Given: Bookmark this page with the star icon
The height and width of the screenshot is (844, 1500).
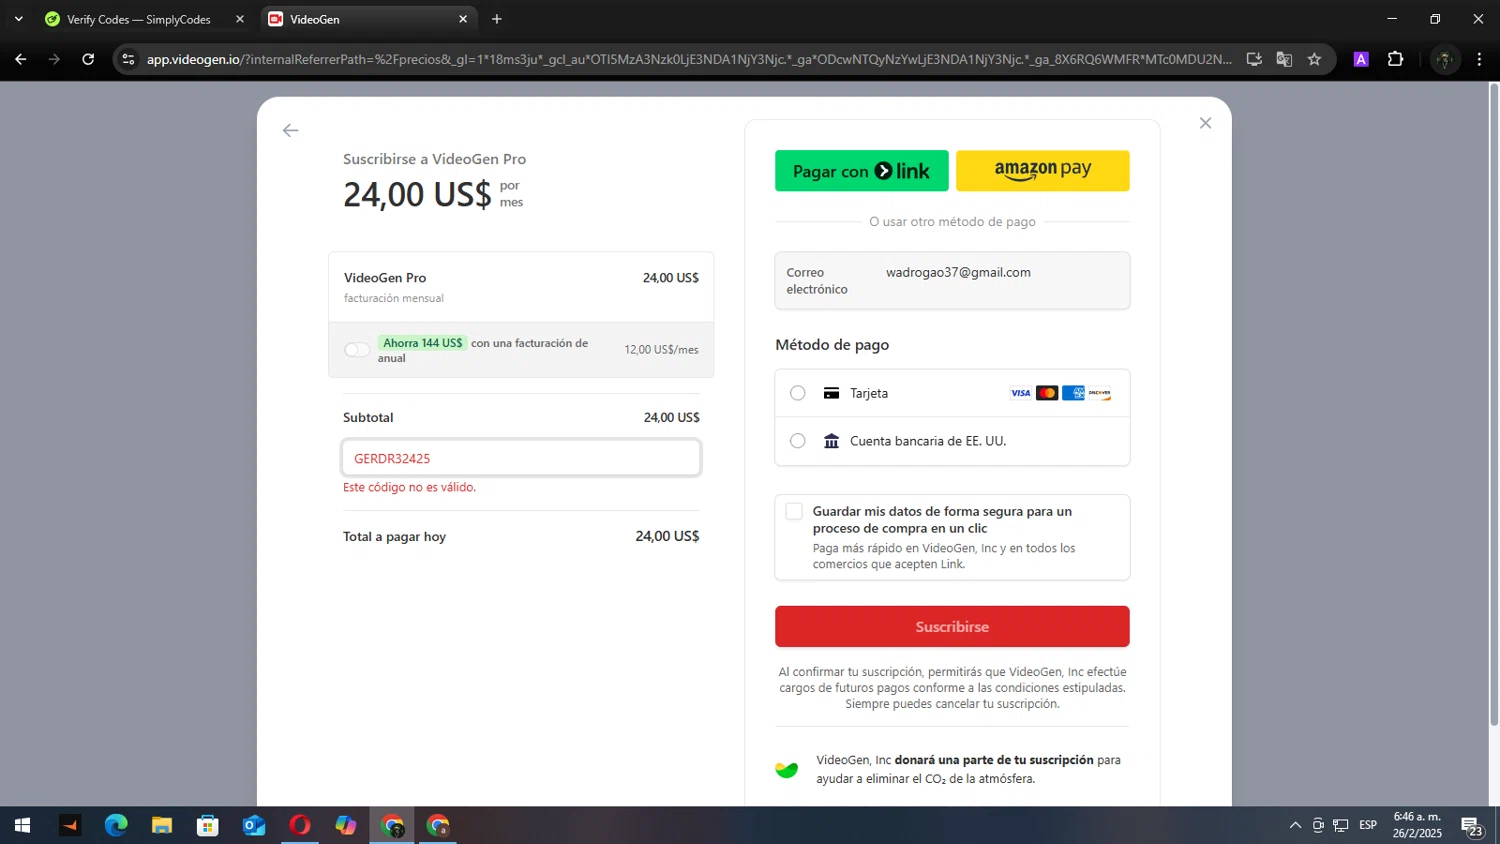Looking at the screenshot, I should [x=1314, y=59].
